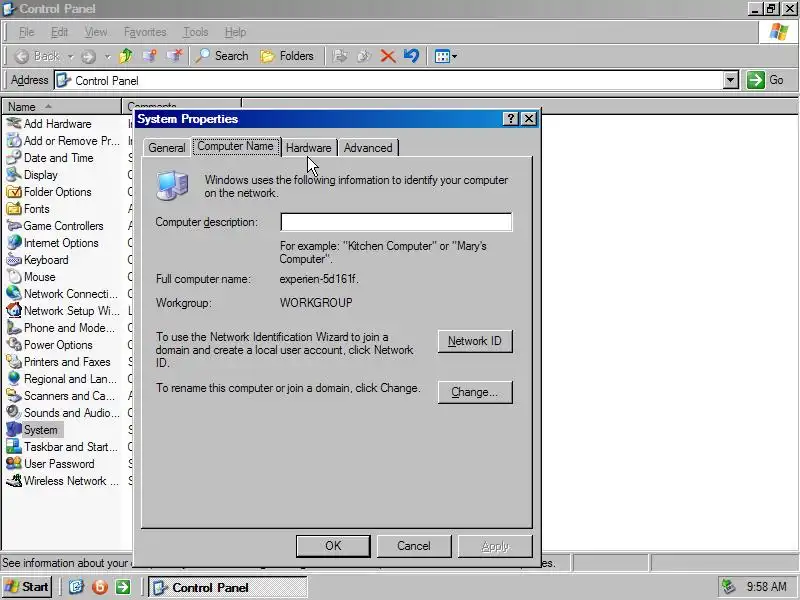
Task: Click the Change... button
Action: tap(475, 392)
